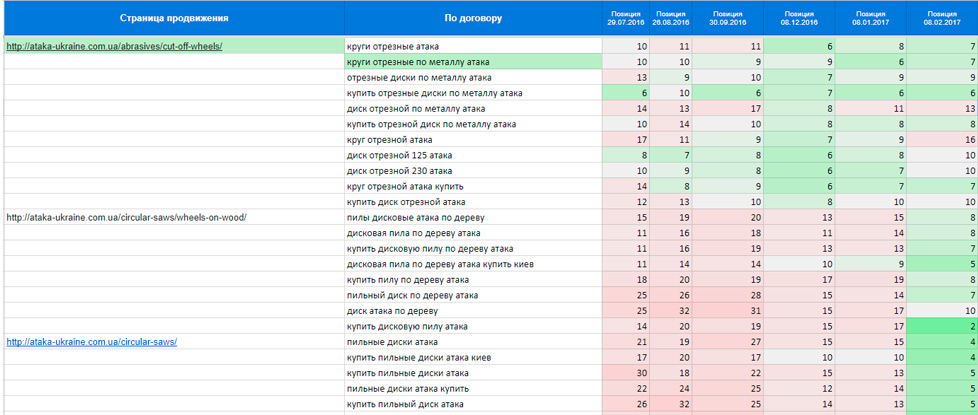Select cell 'купить дисковую пилу по дереву атака'

coord(473,248)
